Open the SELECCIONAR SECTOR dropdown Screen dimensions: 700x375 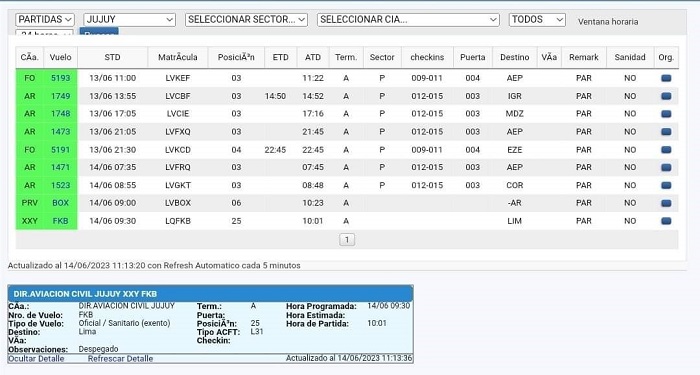[246, 20]
